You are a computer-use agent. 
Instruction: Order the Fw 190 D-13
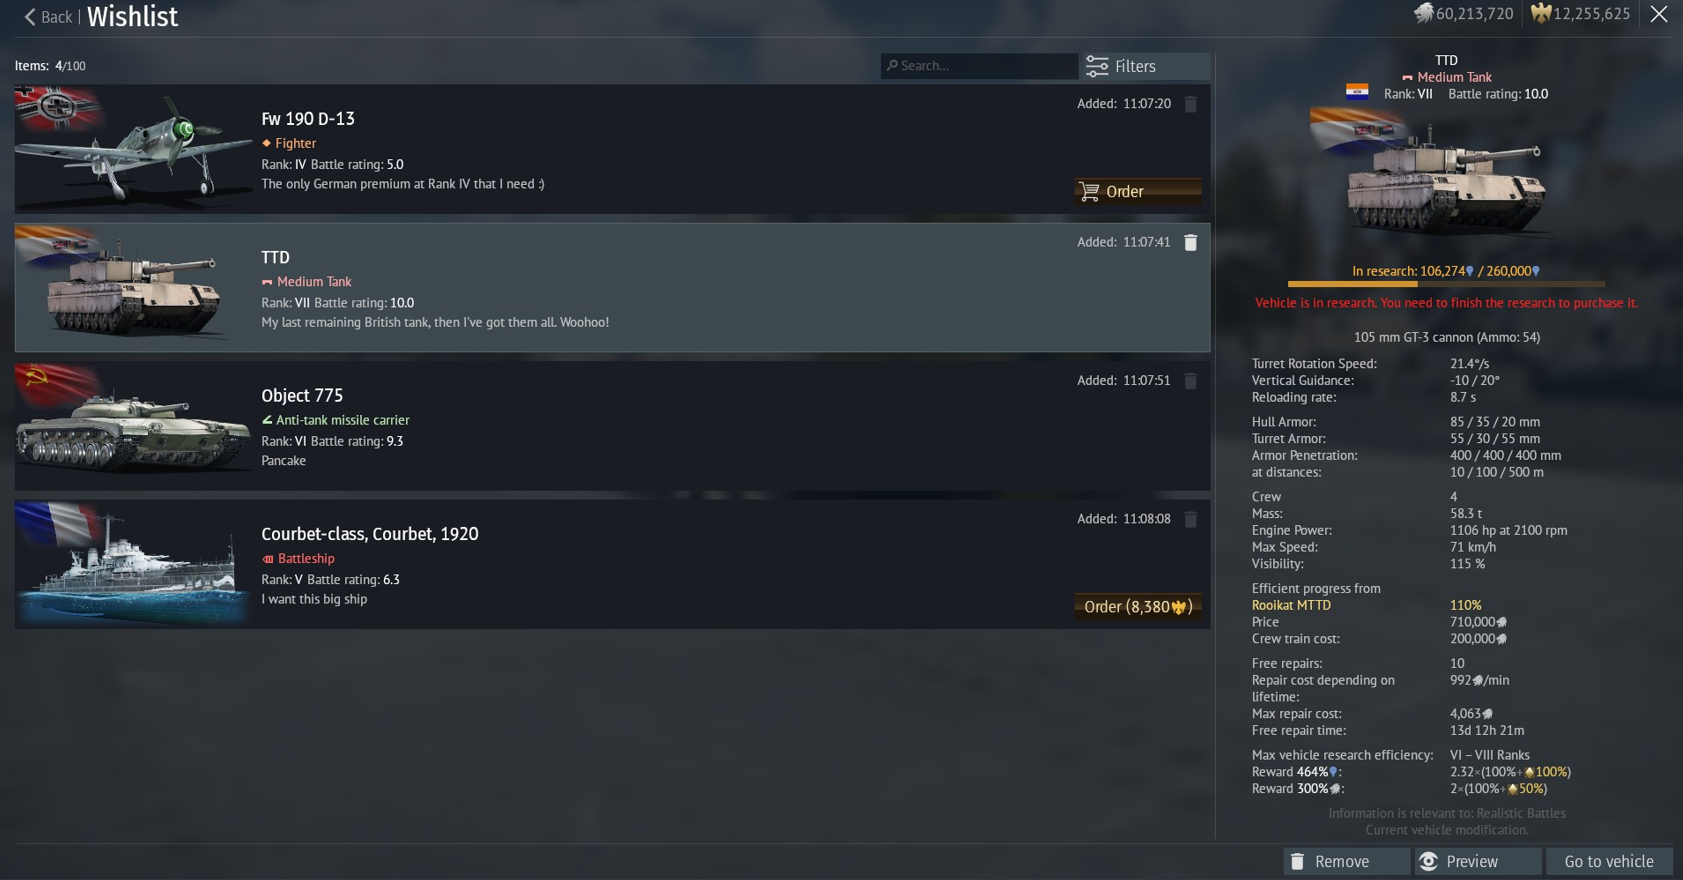click(1138, 191)
